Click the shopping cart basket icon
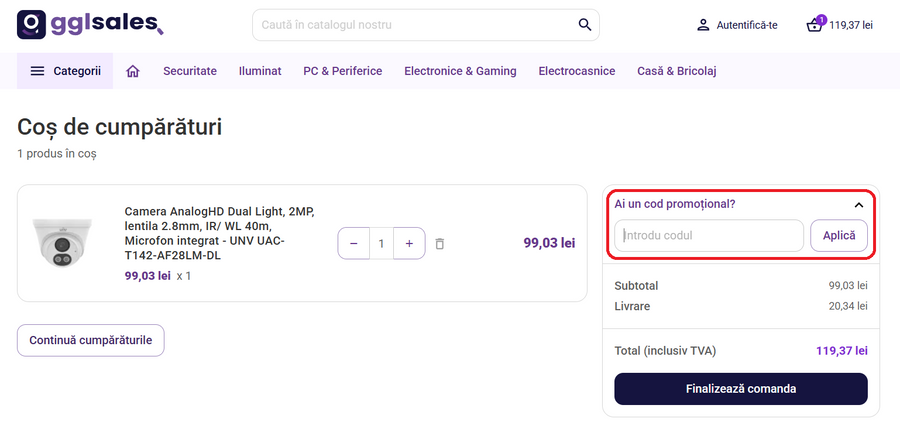Screen dimensions: 900x425 815,25
